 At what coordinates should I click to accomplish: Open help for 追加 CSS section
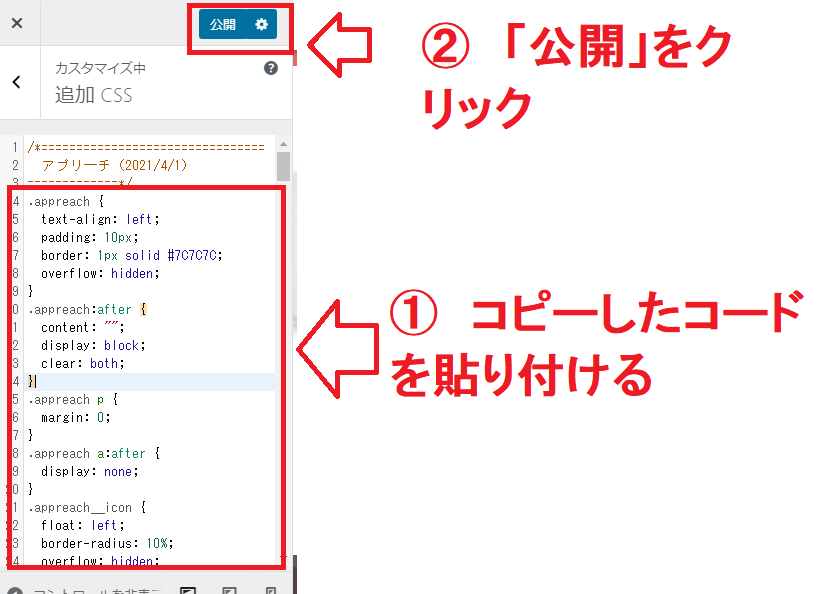[x=270, y=69]
